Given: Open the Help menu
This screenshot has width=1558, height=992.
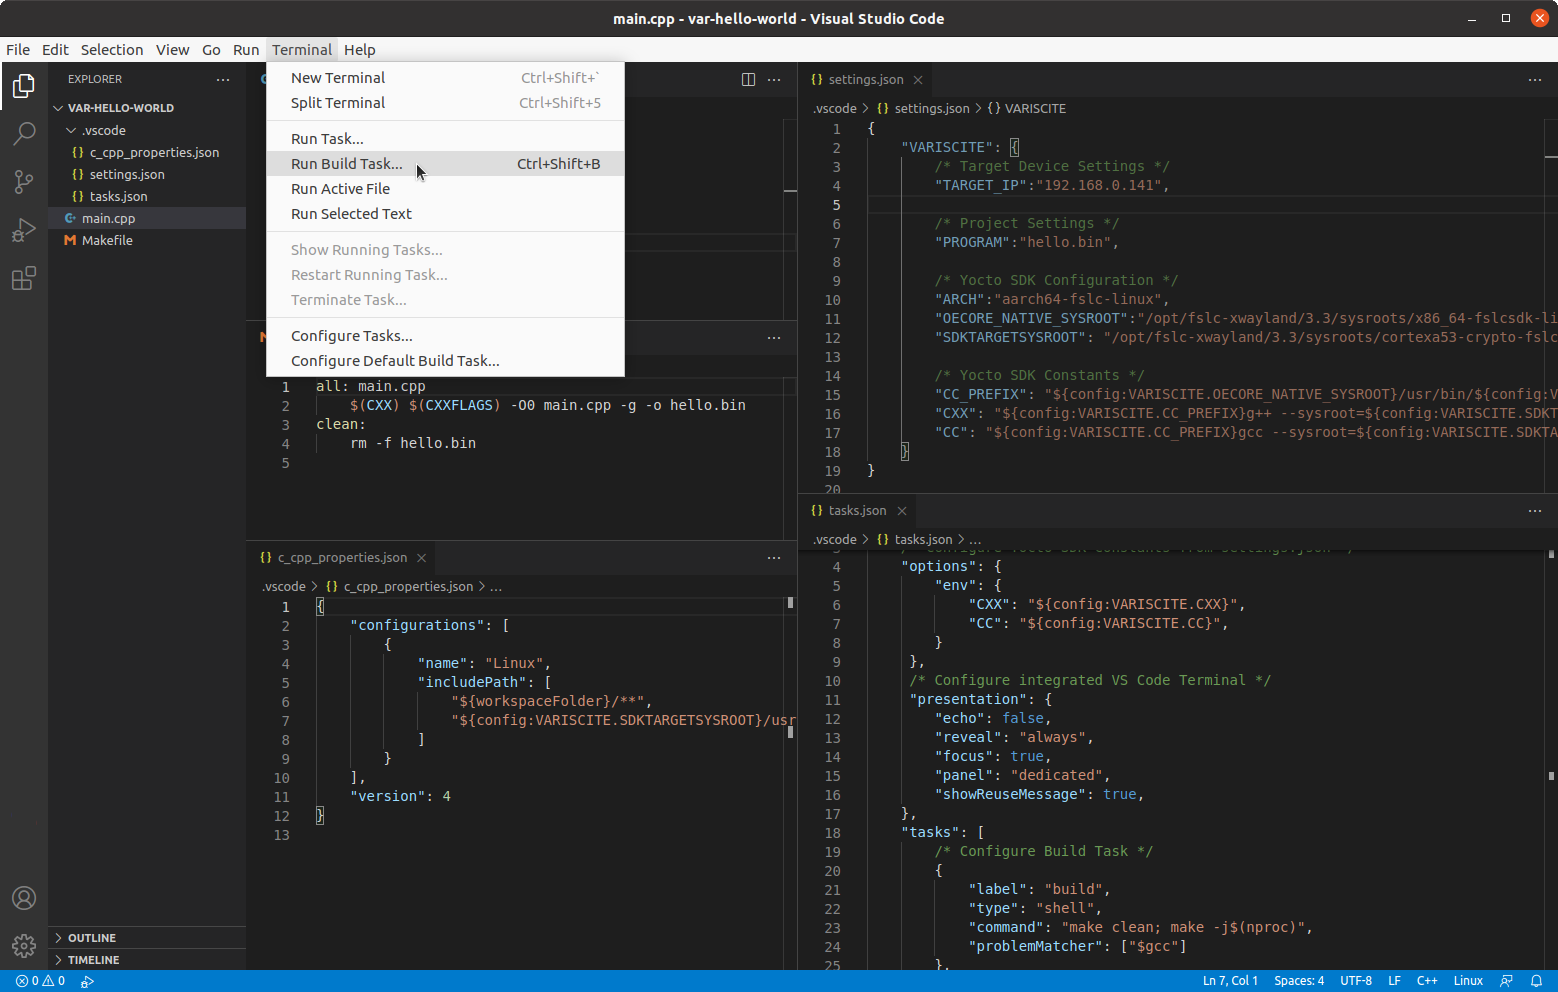Looking at the screenshot, I should point(360,50).
